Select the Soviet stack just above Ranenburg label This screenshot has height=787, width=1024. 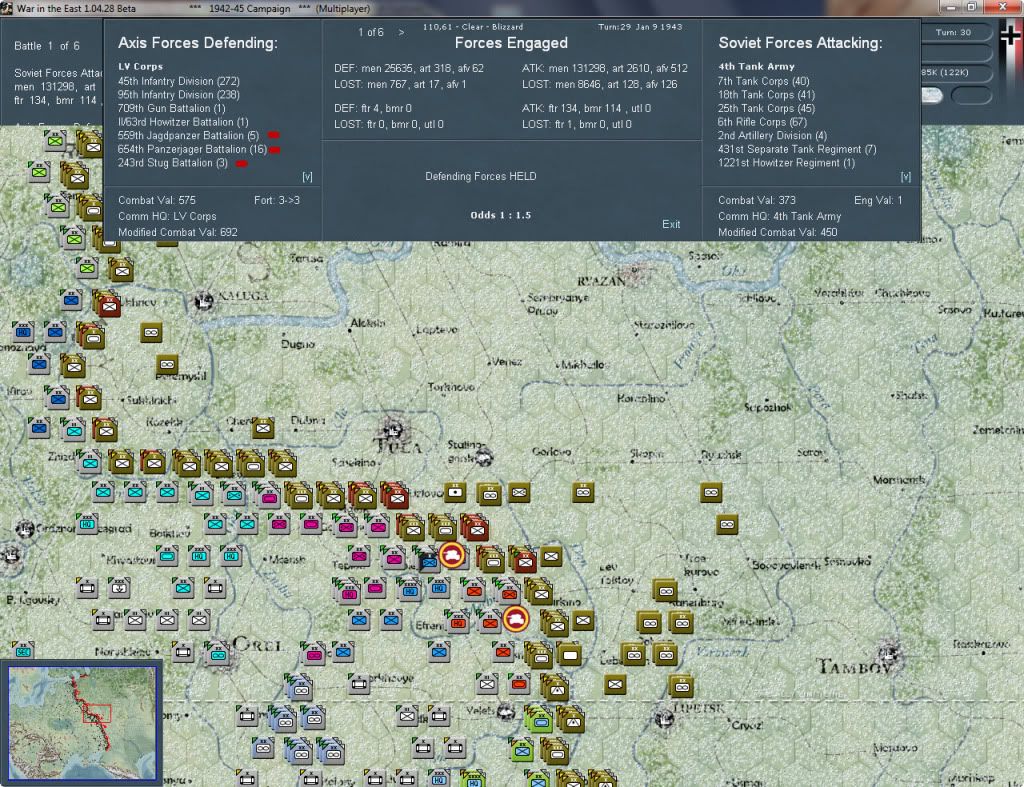coord(665,590)
